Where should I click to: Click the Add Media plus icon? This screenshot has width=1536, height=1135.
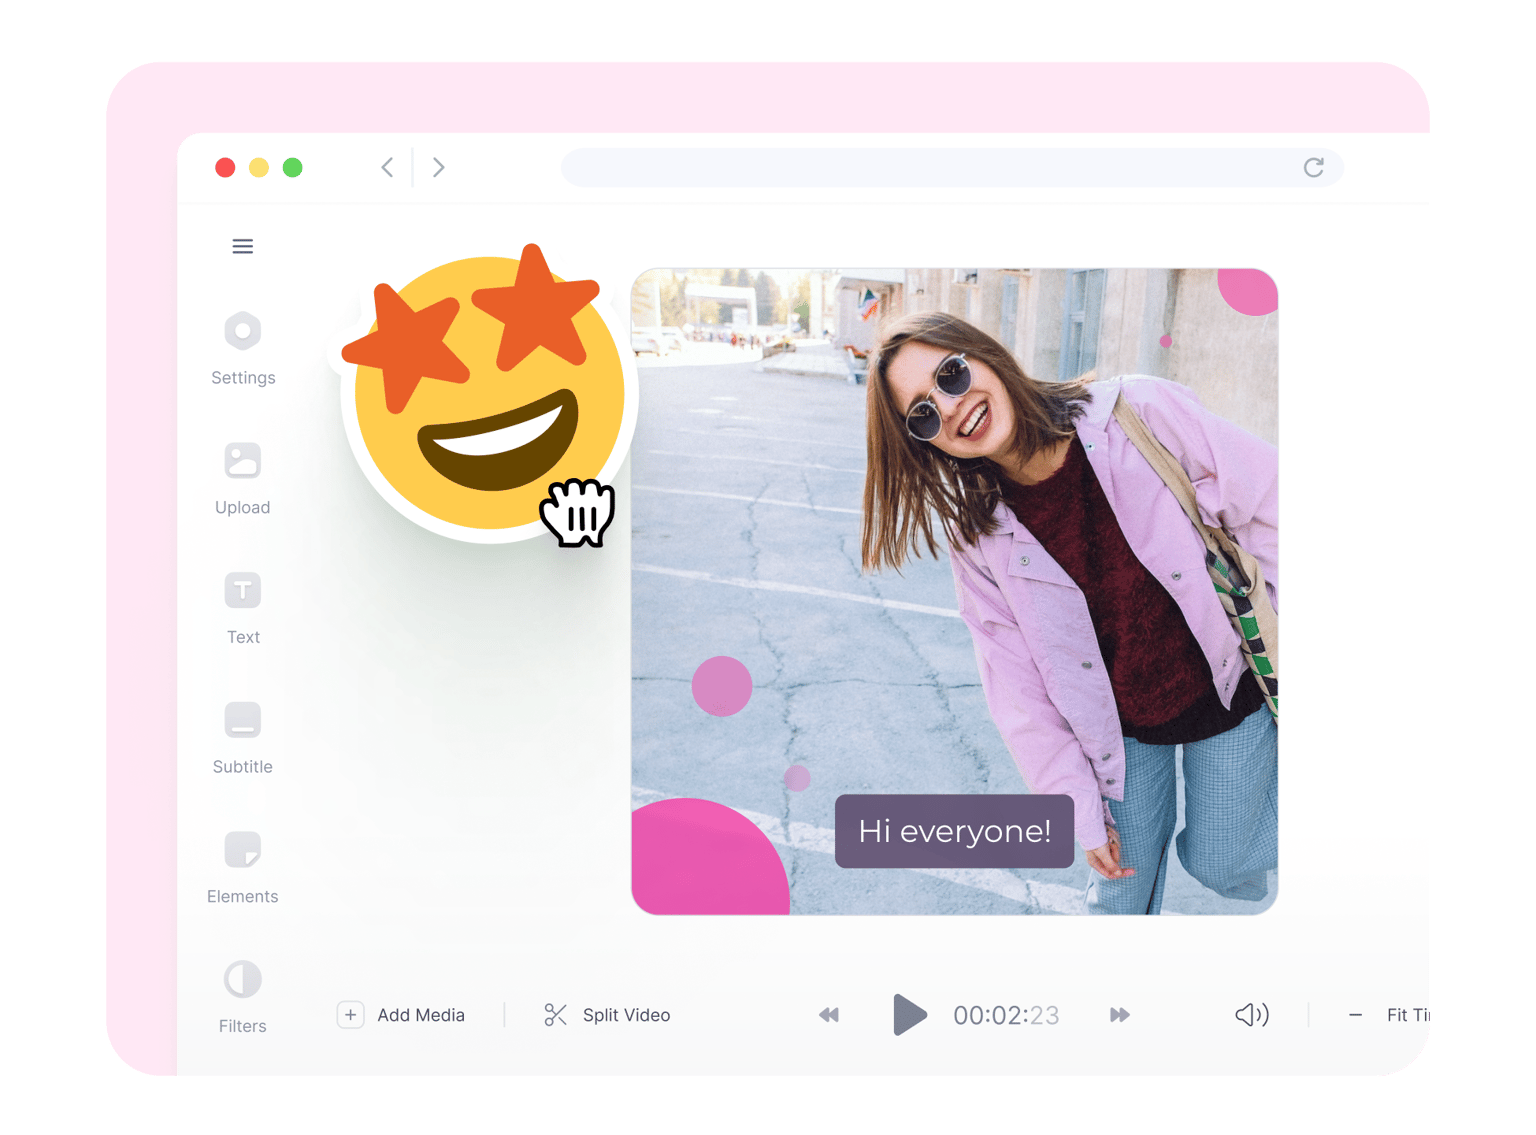pos(350,1015)
